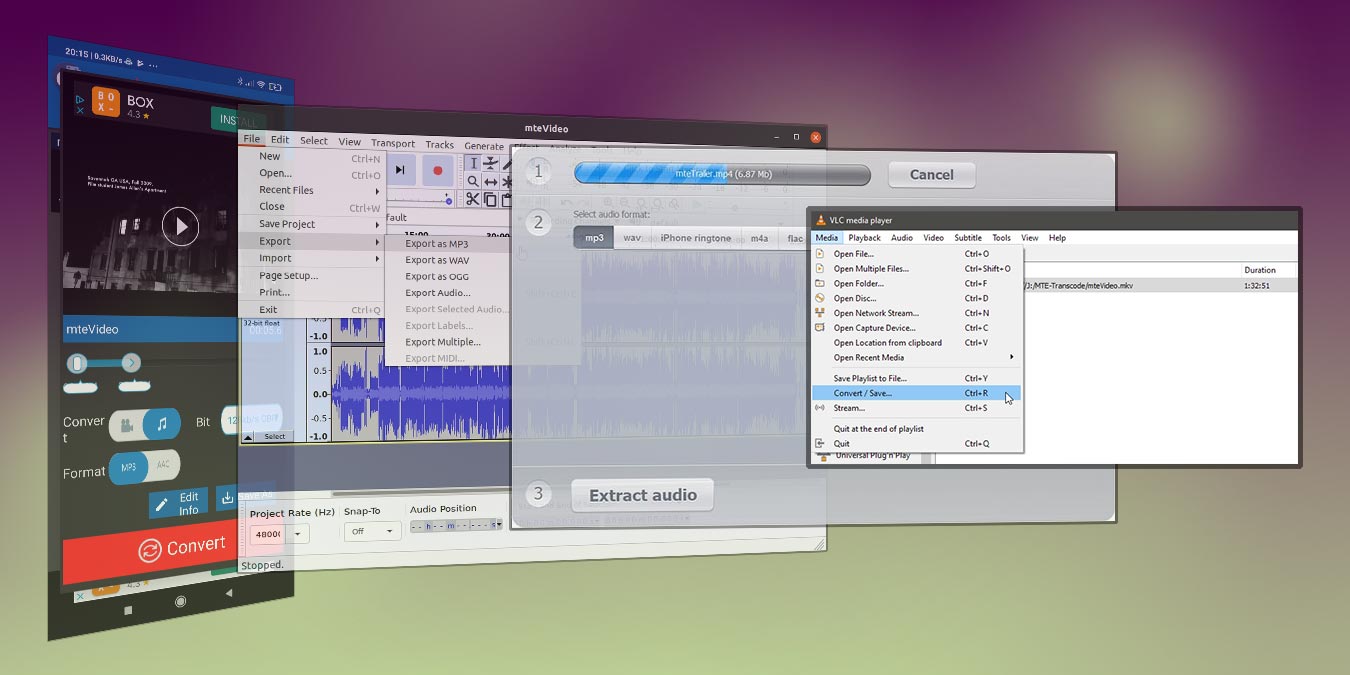Select the Time Shift tool
This screenshot has width=1350, height=675.
490,182
